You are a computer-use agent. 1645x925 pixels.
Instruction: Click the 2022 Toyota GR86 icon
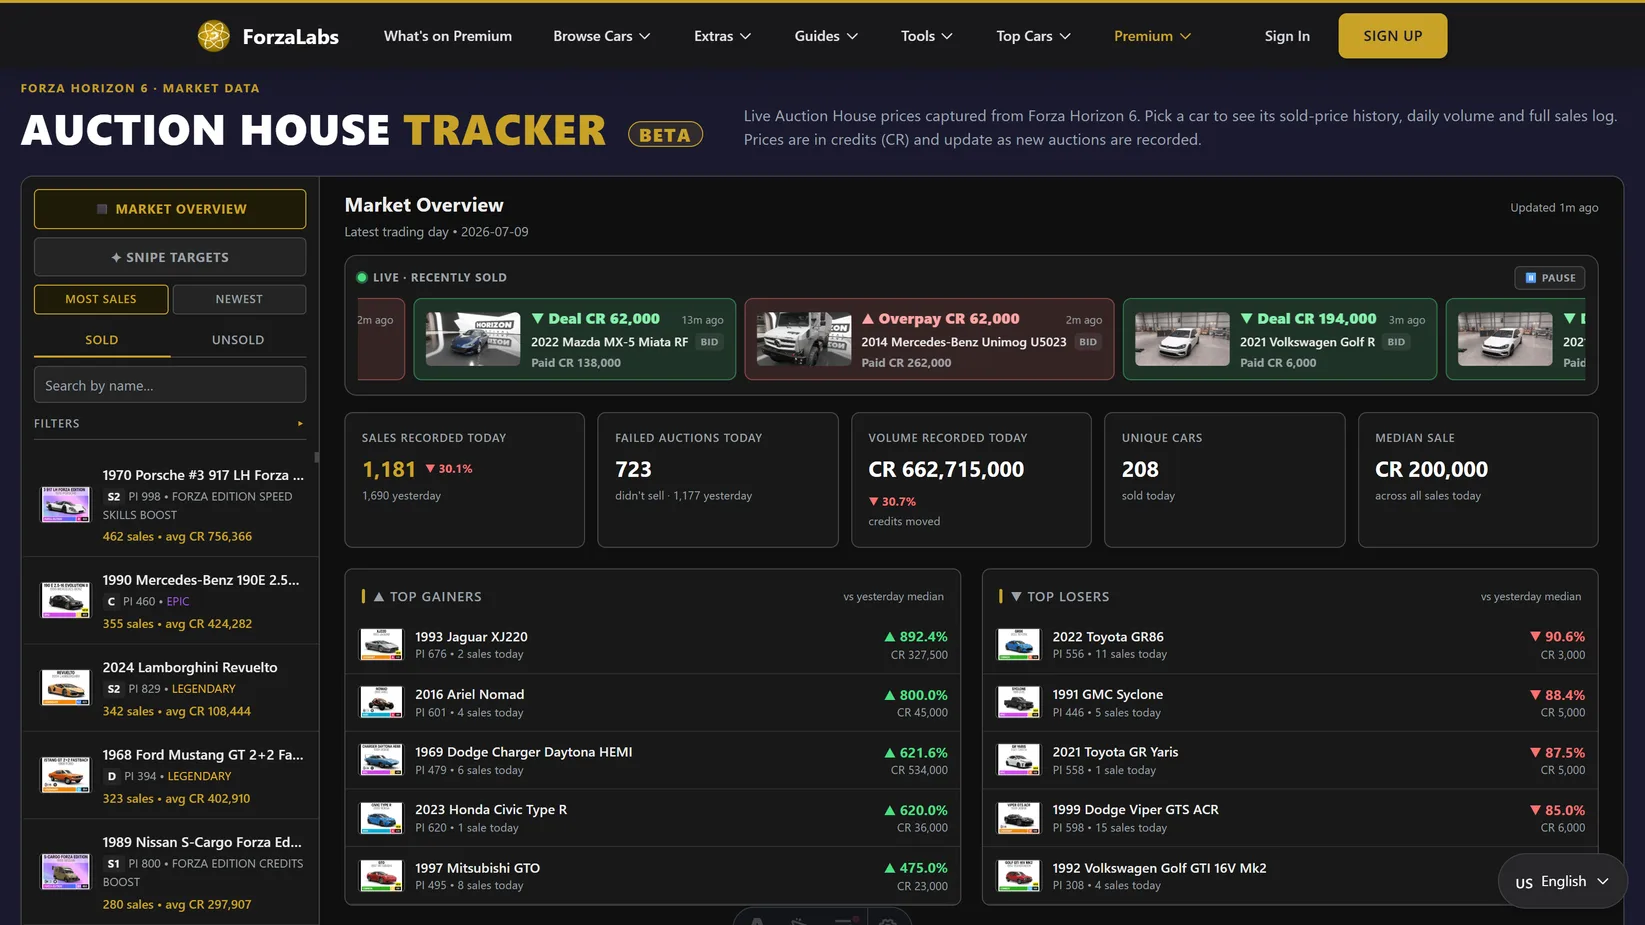point(1018,645)
